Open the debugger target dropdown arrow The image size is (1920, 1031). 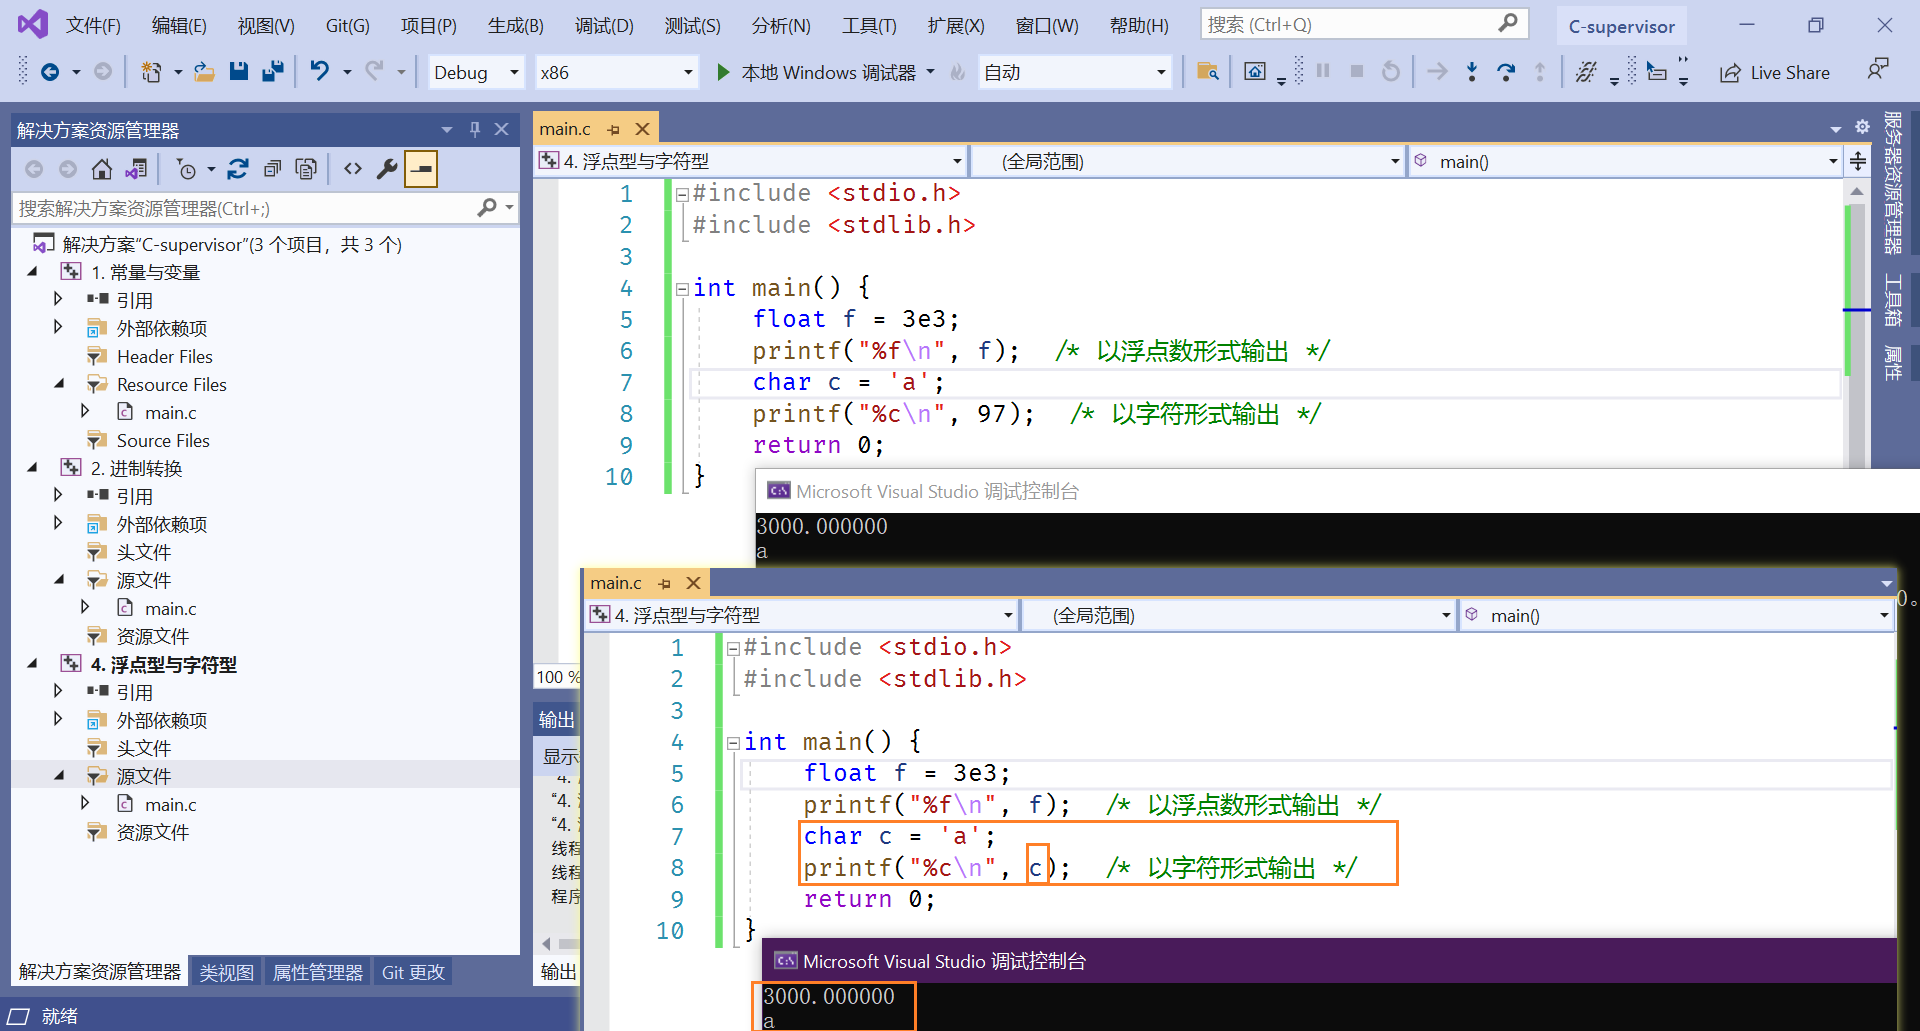coord(931,72)
